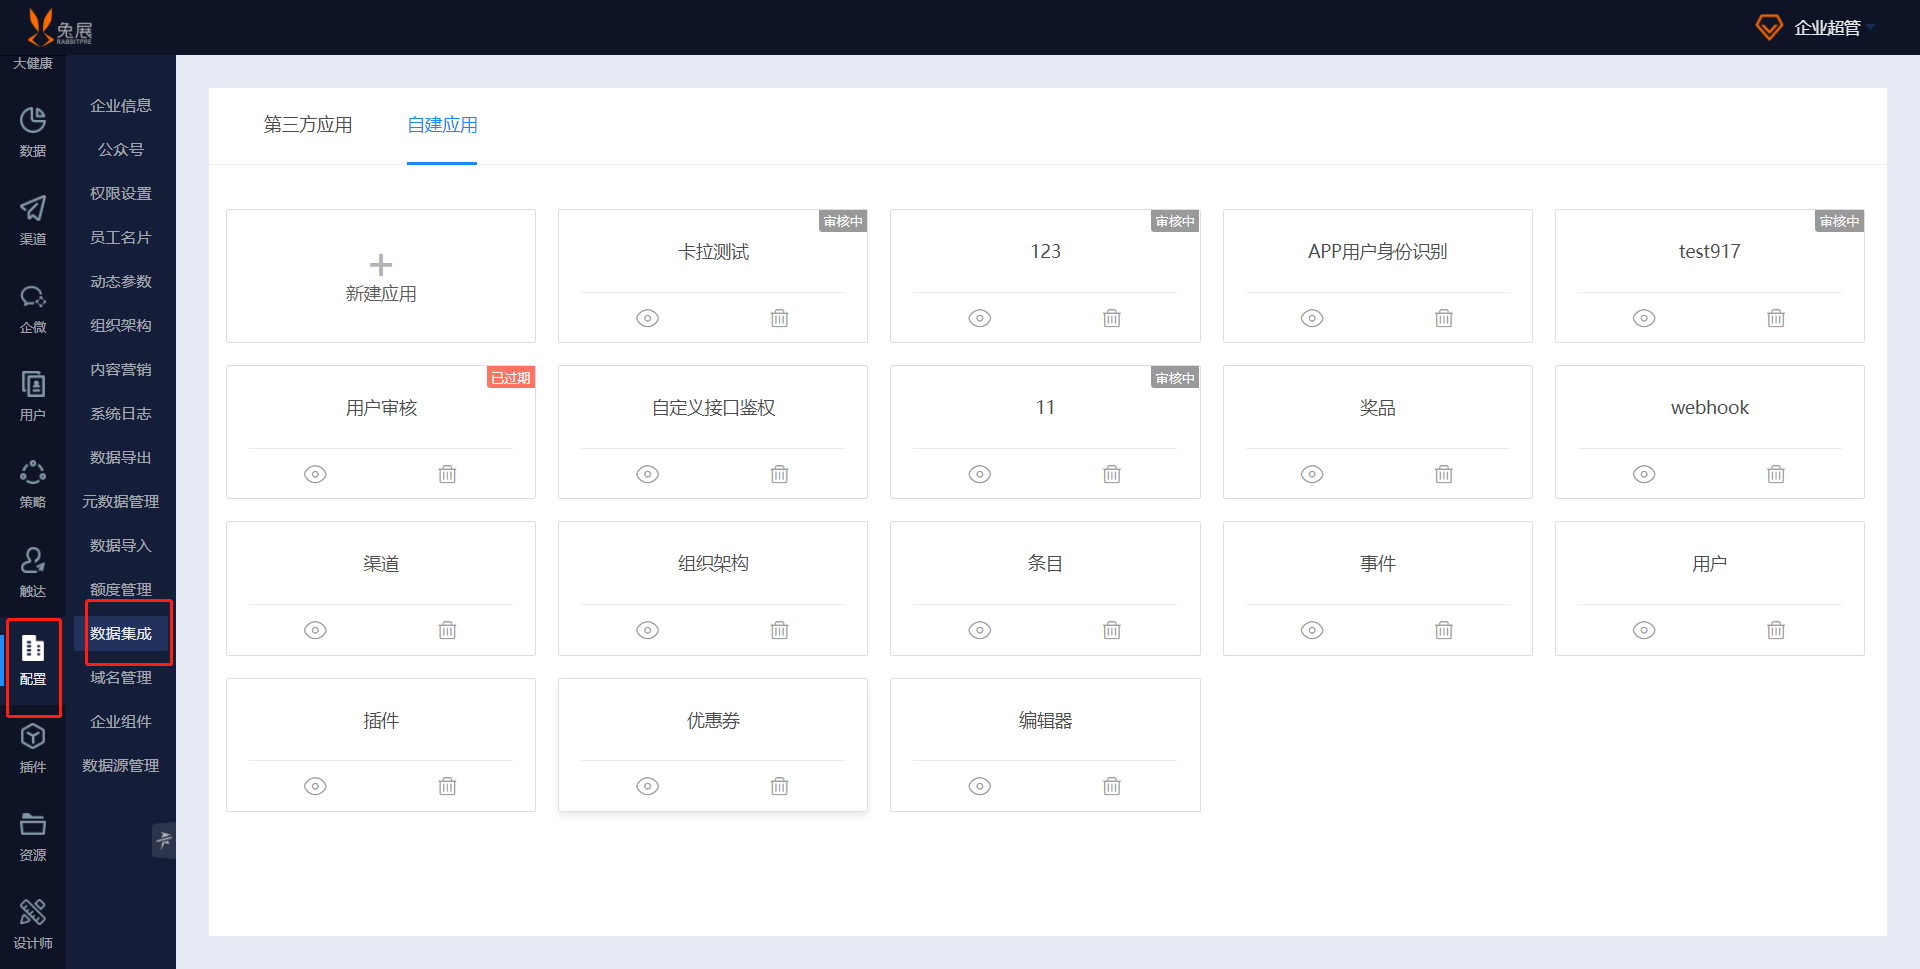Click the 大健康 label in sidebar
The image size is (1920, 969).
coord(33,63)
